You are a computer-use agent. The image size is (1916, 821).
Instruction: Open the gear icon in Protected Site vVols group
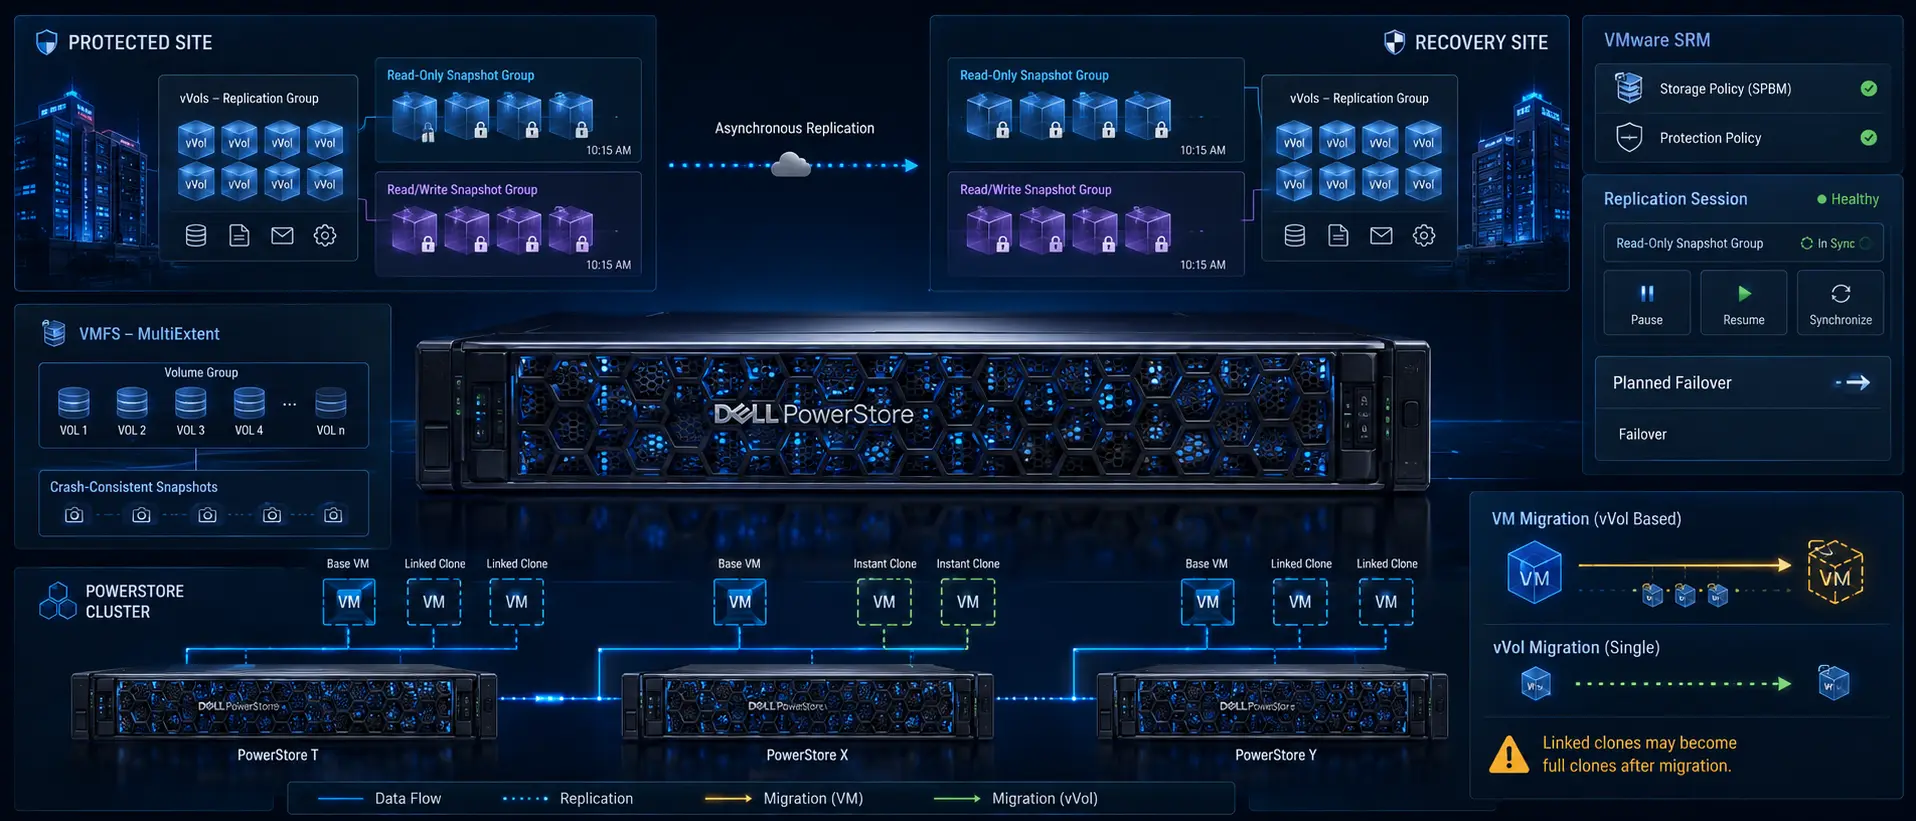(x=325, y=235)
